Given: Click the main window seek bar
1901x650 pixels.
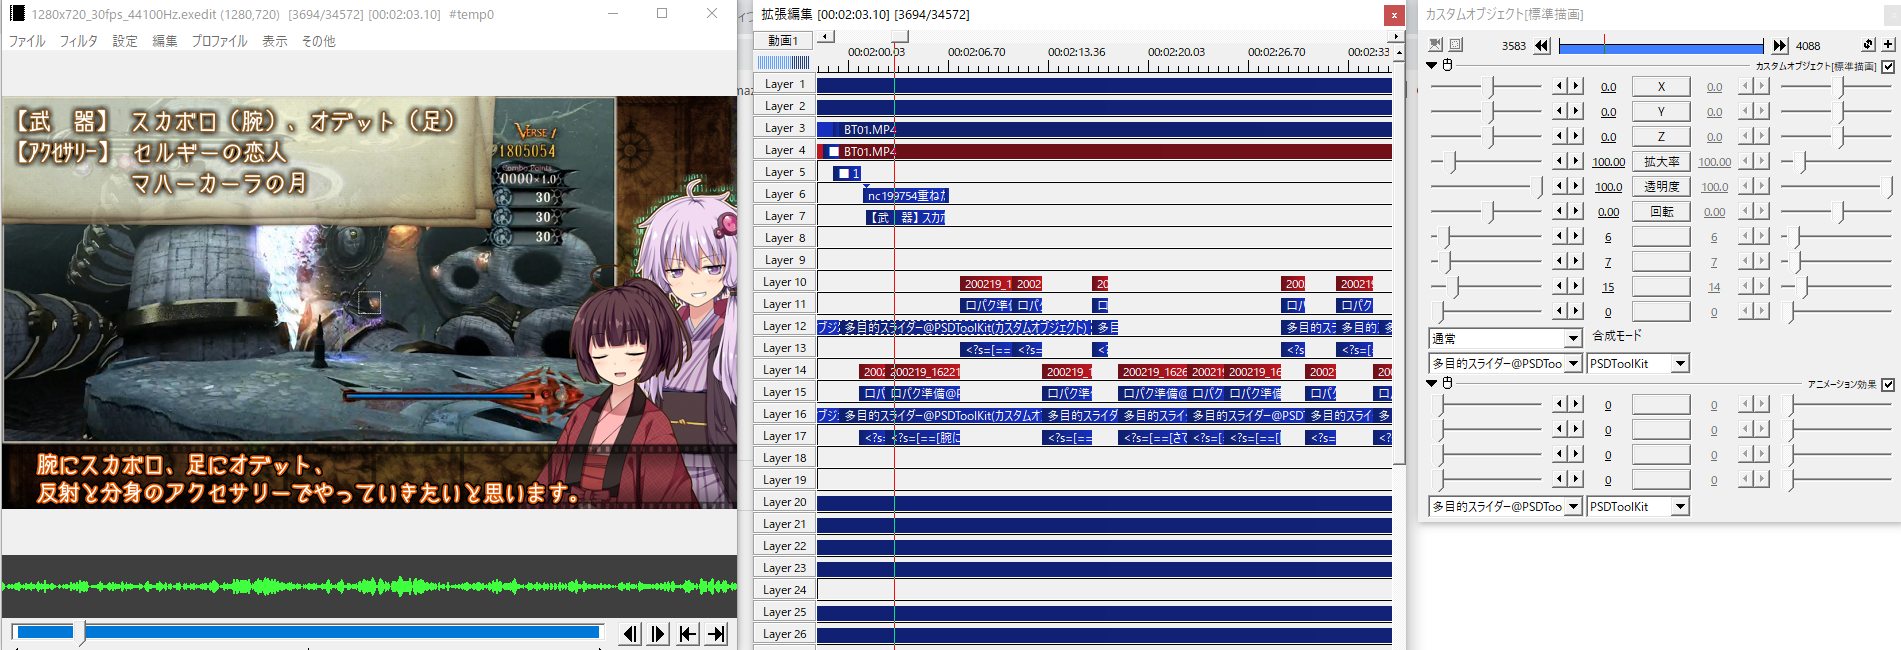Looking at the screenshot, I should point(307,632).
